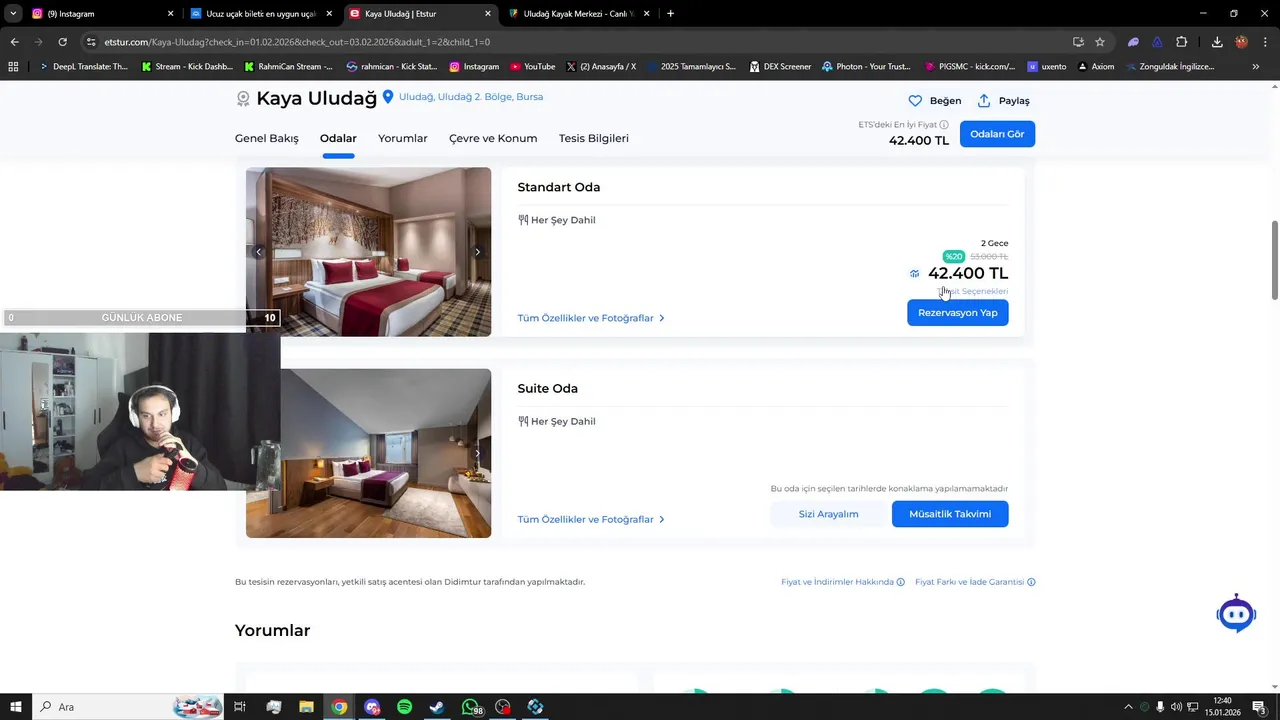
Task: Expand Tüm Özellikler ve Fotoğraflar for Suite Oda
Action: pyautogui.click(x=591, y=519)
